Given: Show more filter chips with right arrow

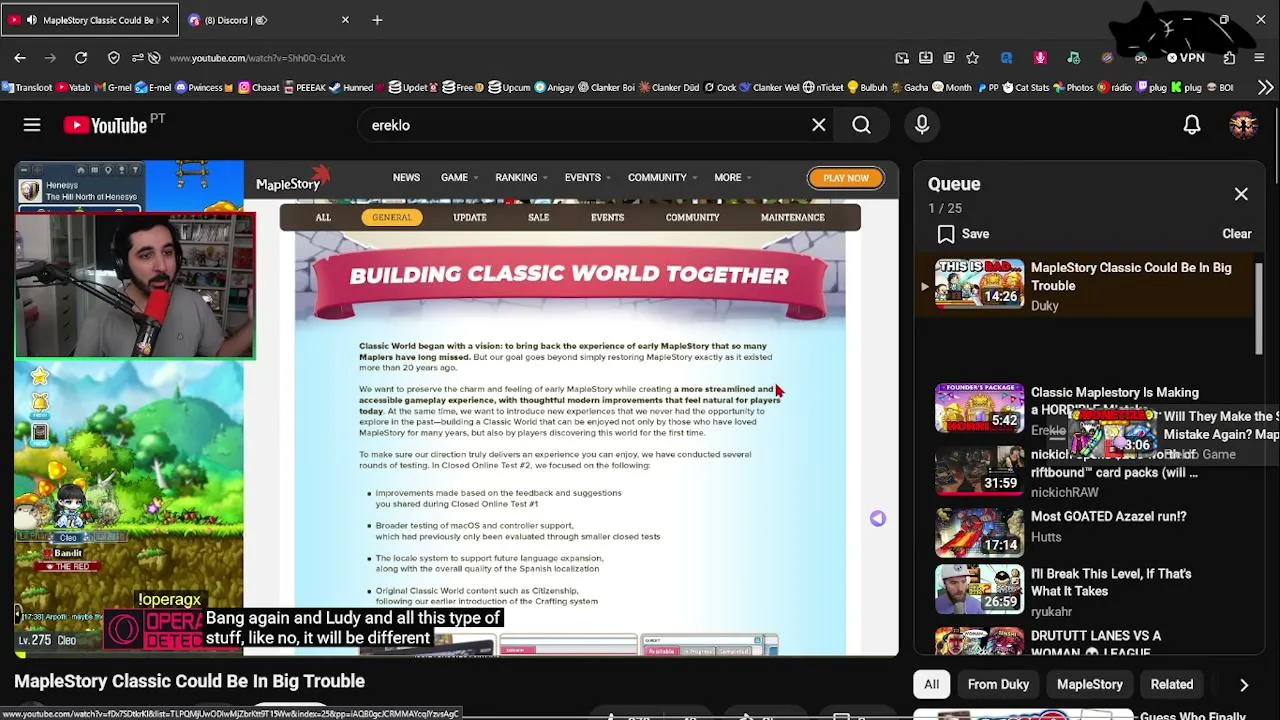Looking at the screenshot, I should [x=1244, y=685].
